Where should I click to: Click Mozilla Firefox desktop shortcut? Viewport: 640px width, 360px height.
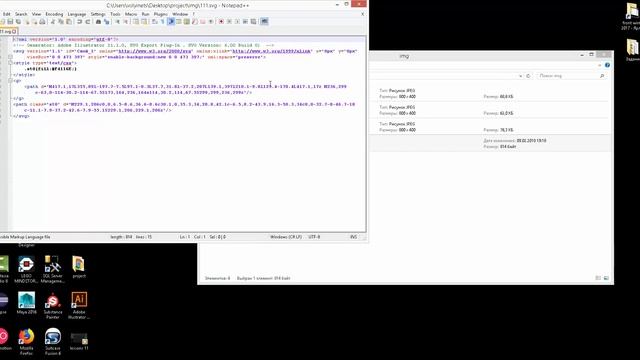point(27,341)
